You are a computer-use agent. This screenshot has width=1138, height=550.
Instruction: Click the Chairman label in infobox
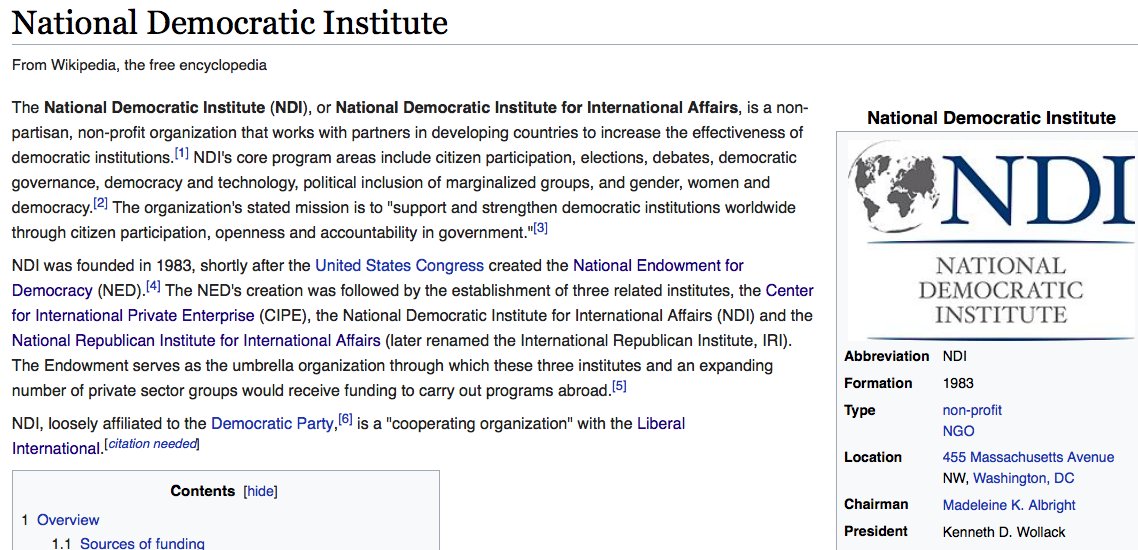(x=876, y=504)
